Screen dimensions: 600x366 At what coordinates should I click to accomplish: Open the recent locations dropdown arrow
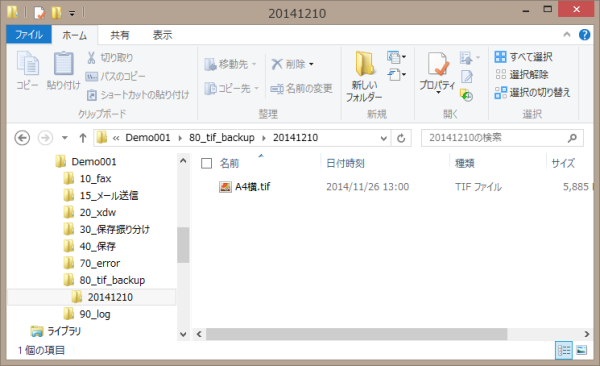pyautogui.click(x=65, y=138)
